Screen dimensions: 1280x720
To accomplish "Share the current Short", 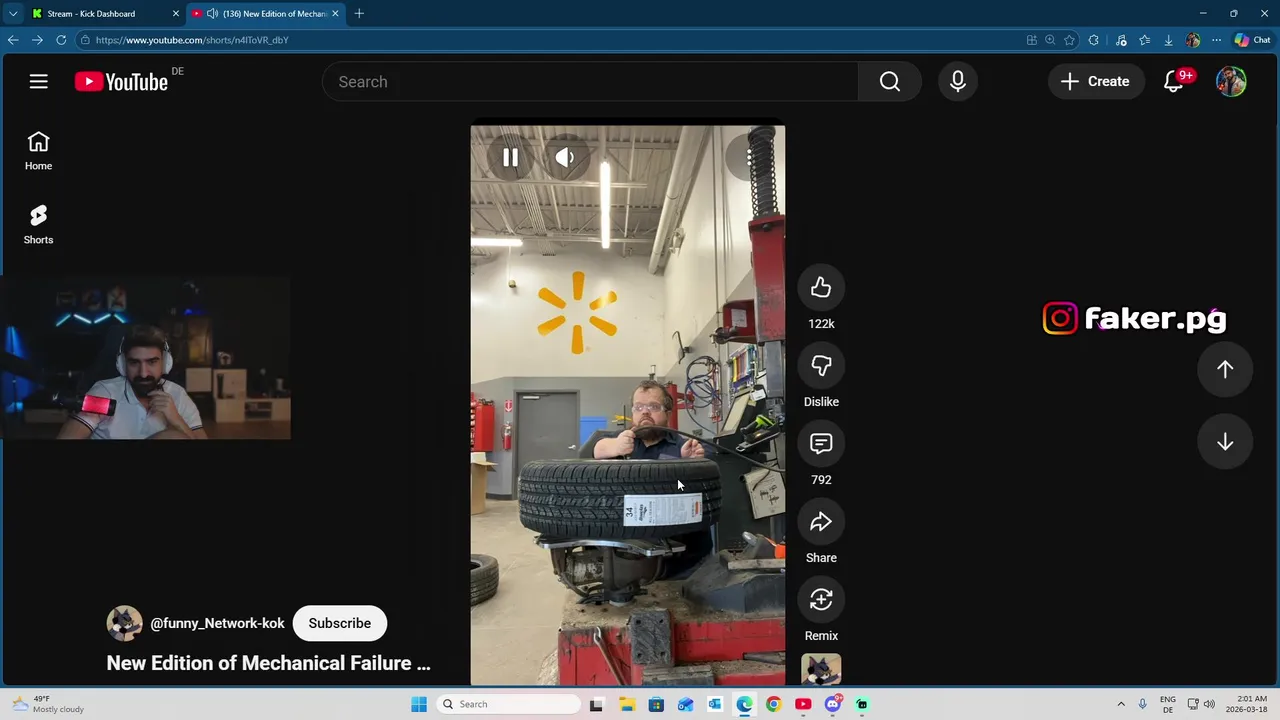I will tap(821, 522).
